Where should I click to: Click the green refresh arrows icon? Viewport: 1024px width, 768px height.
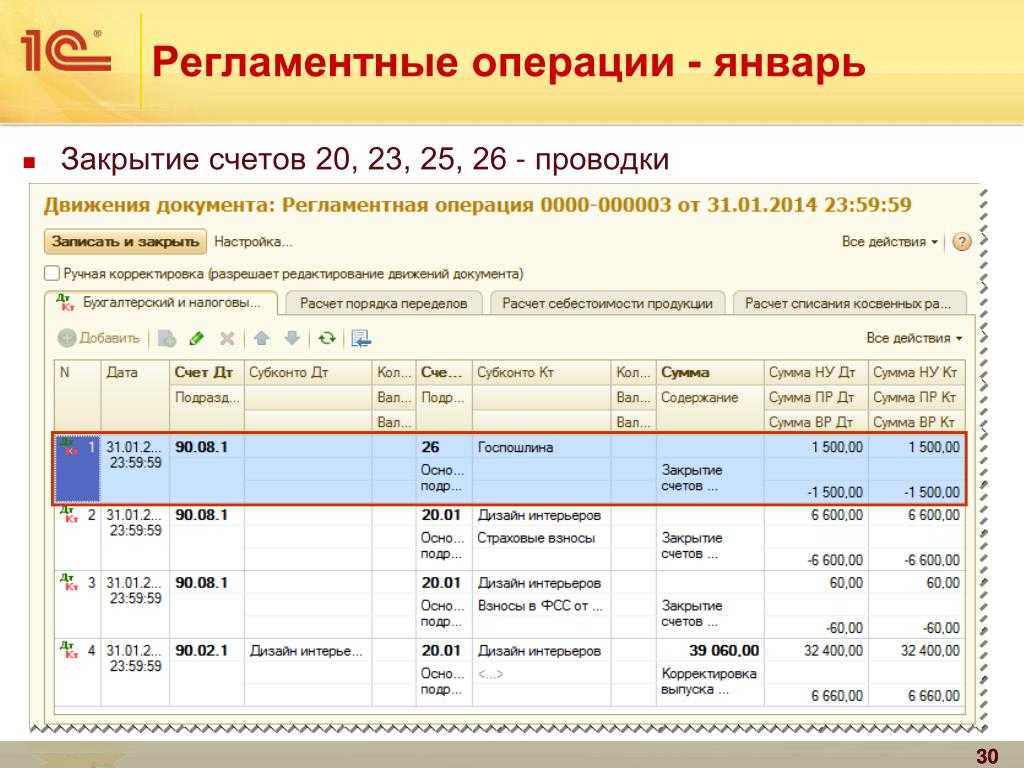(x=327, y=338)
